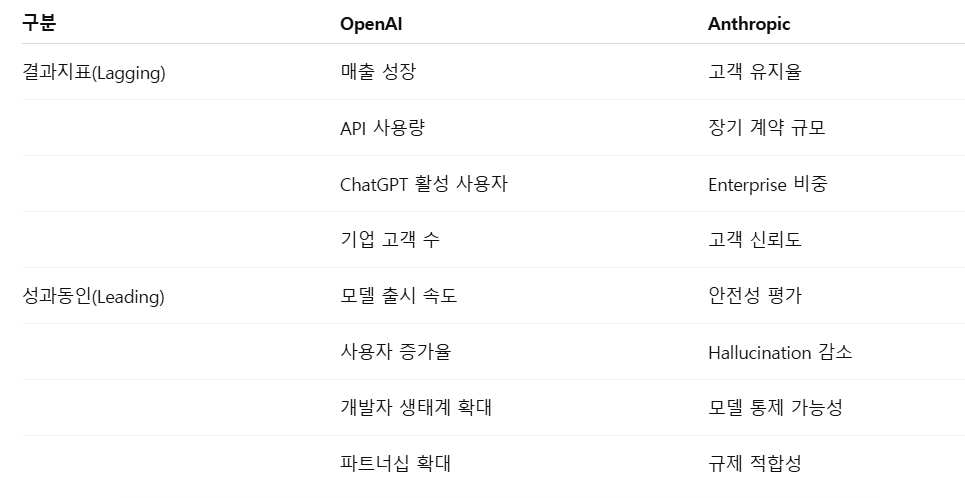Image resolution: width=965 pixels, height=498 pixels.
Task: Click the OpenAI column header
Action: [371, 24]
